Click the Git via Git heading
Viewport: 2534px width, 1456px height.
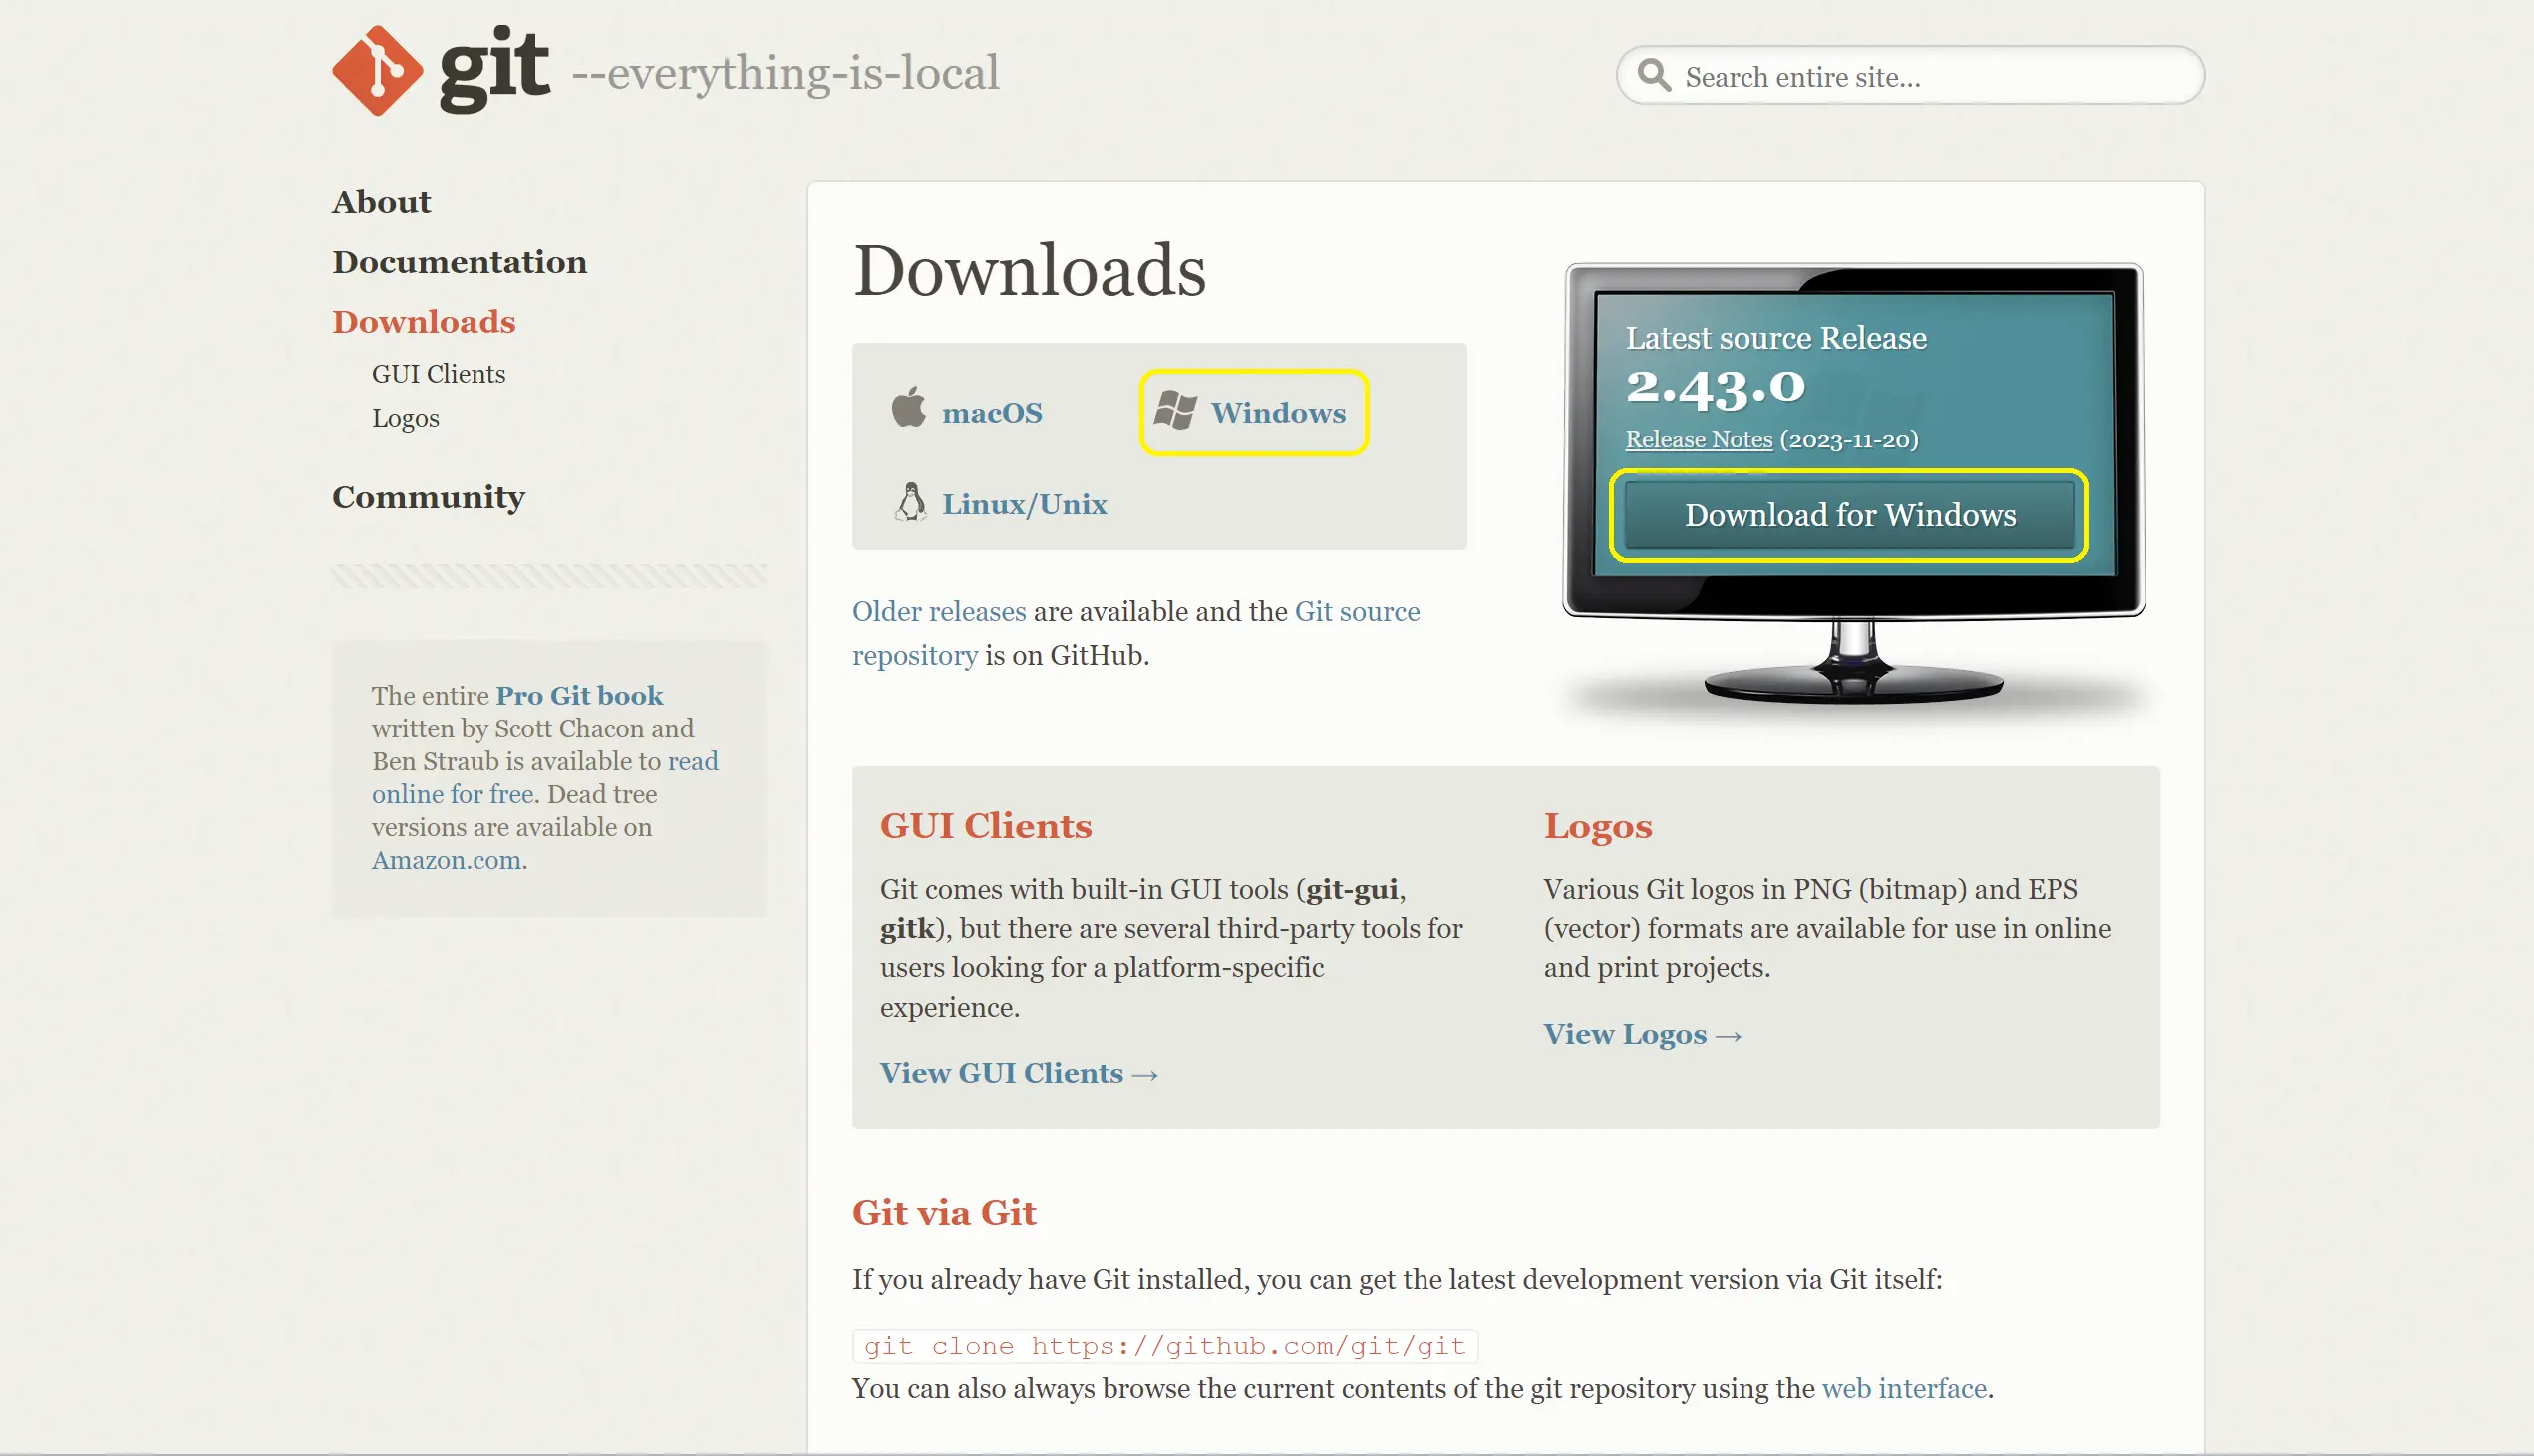(x=943, y=1212)
